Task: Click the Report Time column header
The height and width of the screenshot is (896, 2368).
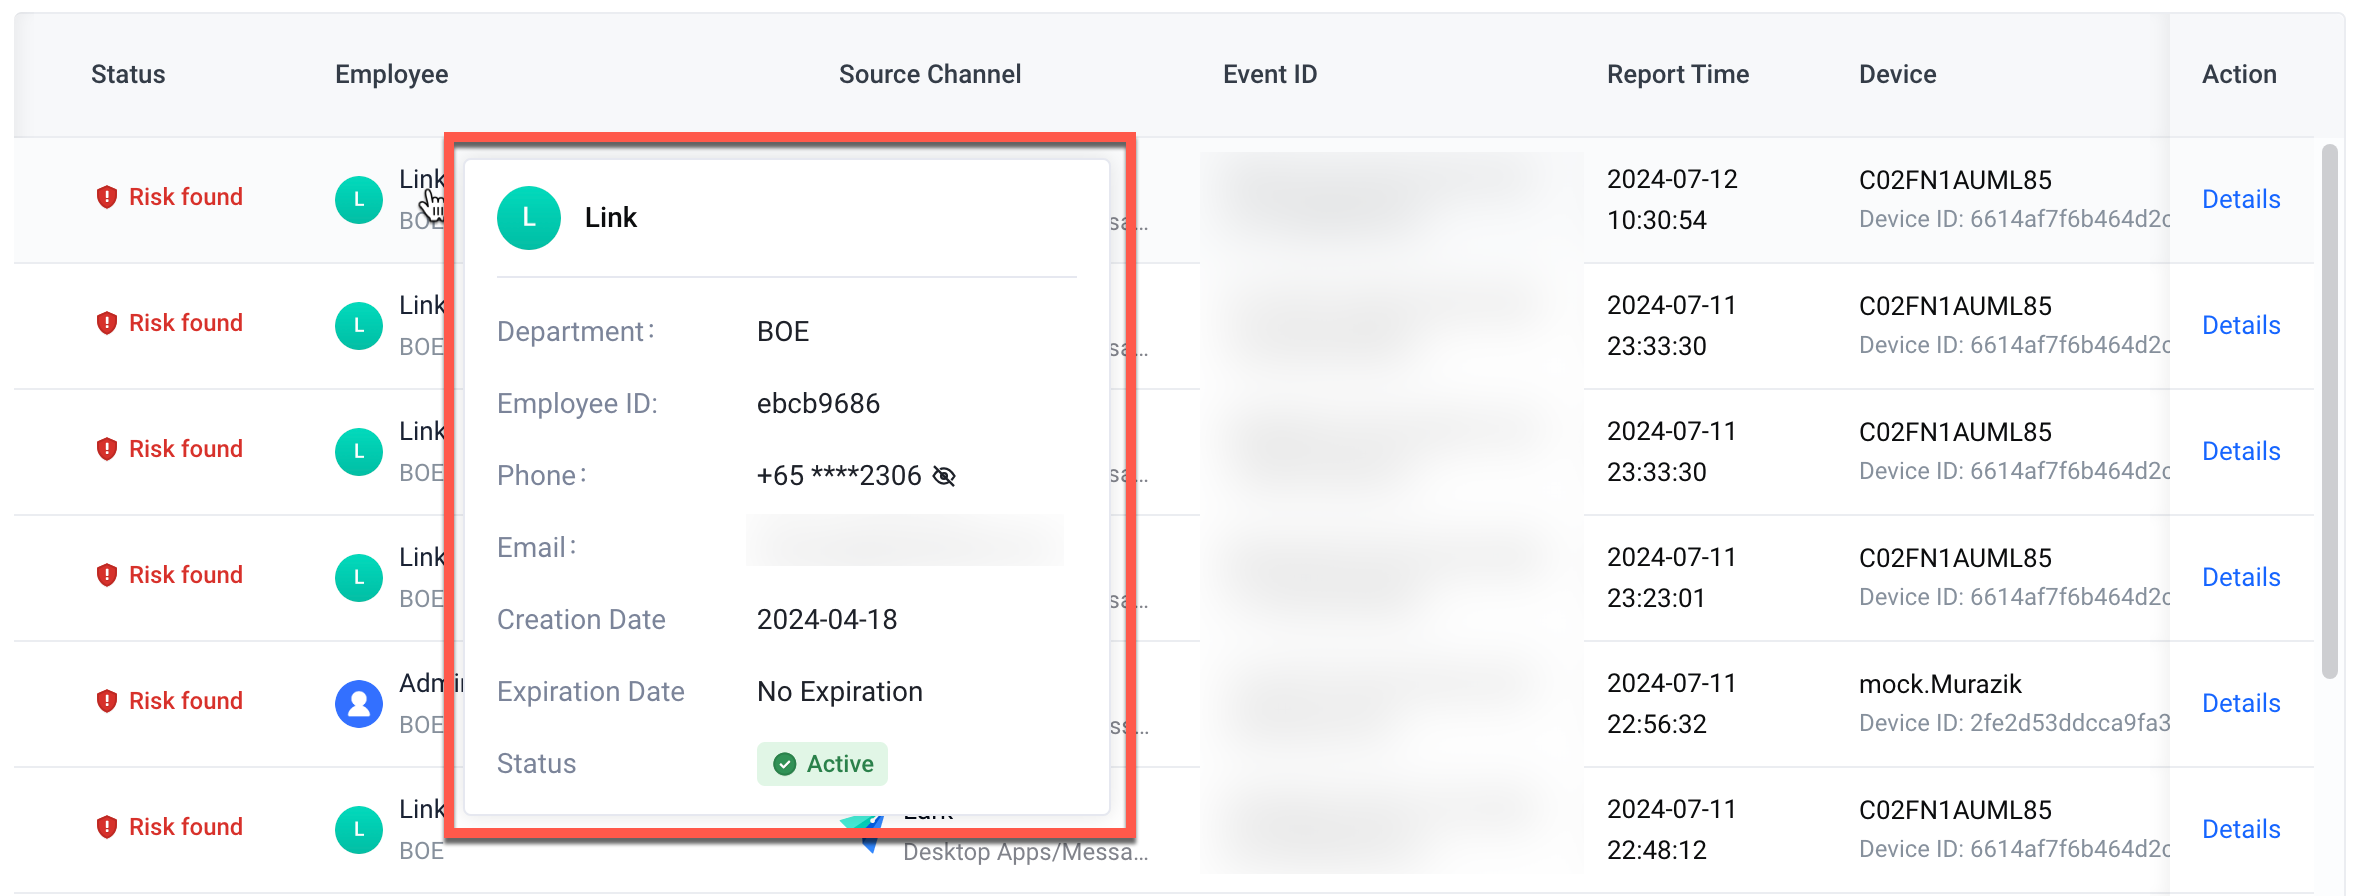Action: coord(1678,74)
